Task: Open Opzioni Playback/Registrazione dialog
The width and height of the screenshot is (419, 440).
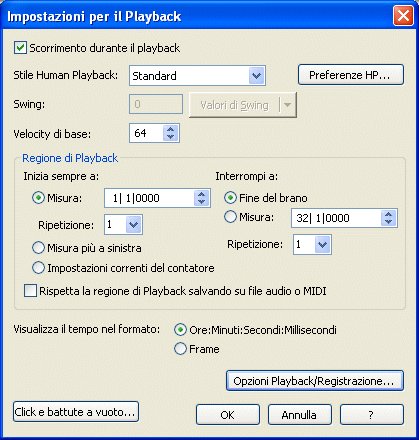Action: pos(315,381)
